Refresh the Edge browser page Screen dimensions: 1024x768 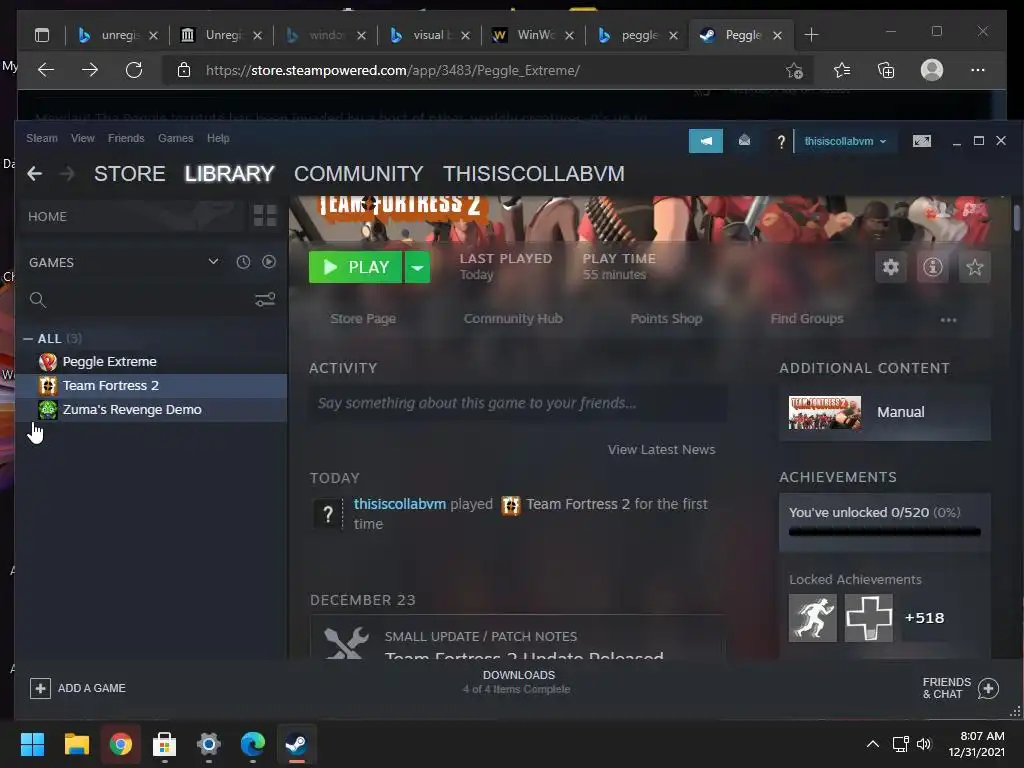click(x=134, y=70)
